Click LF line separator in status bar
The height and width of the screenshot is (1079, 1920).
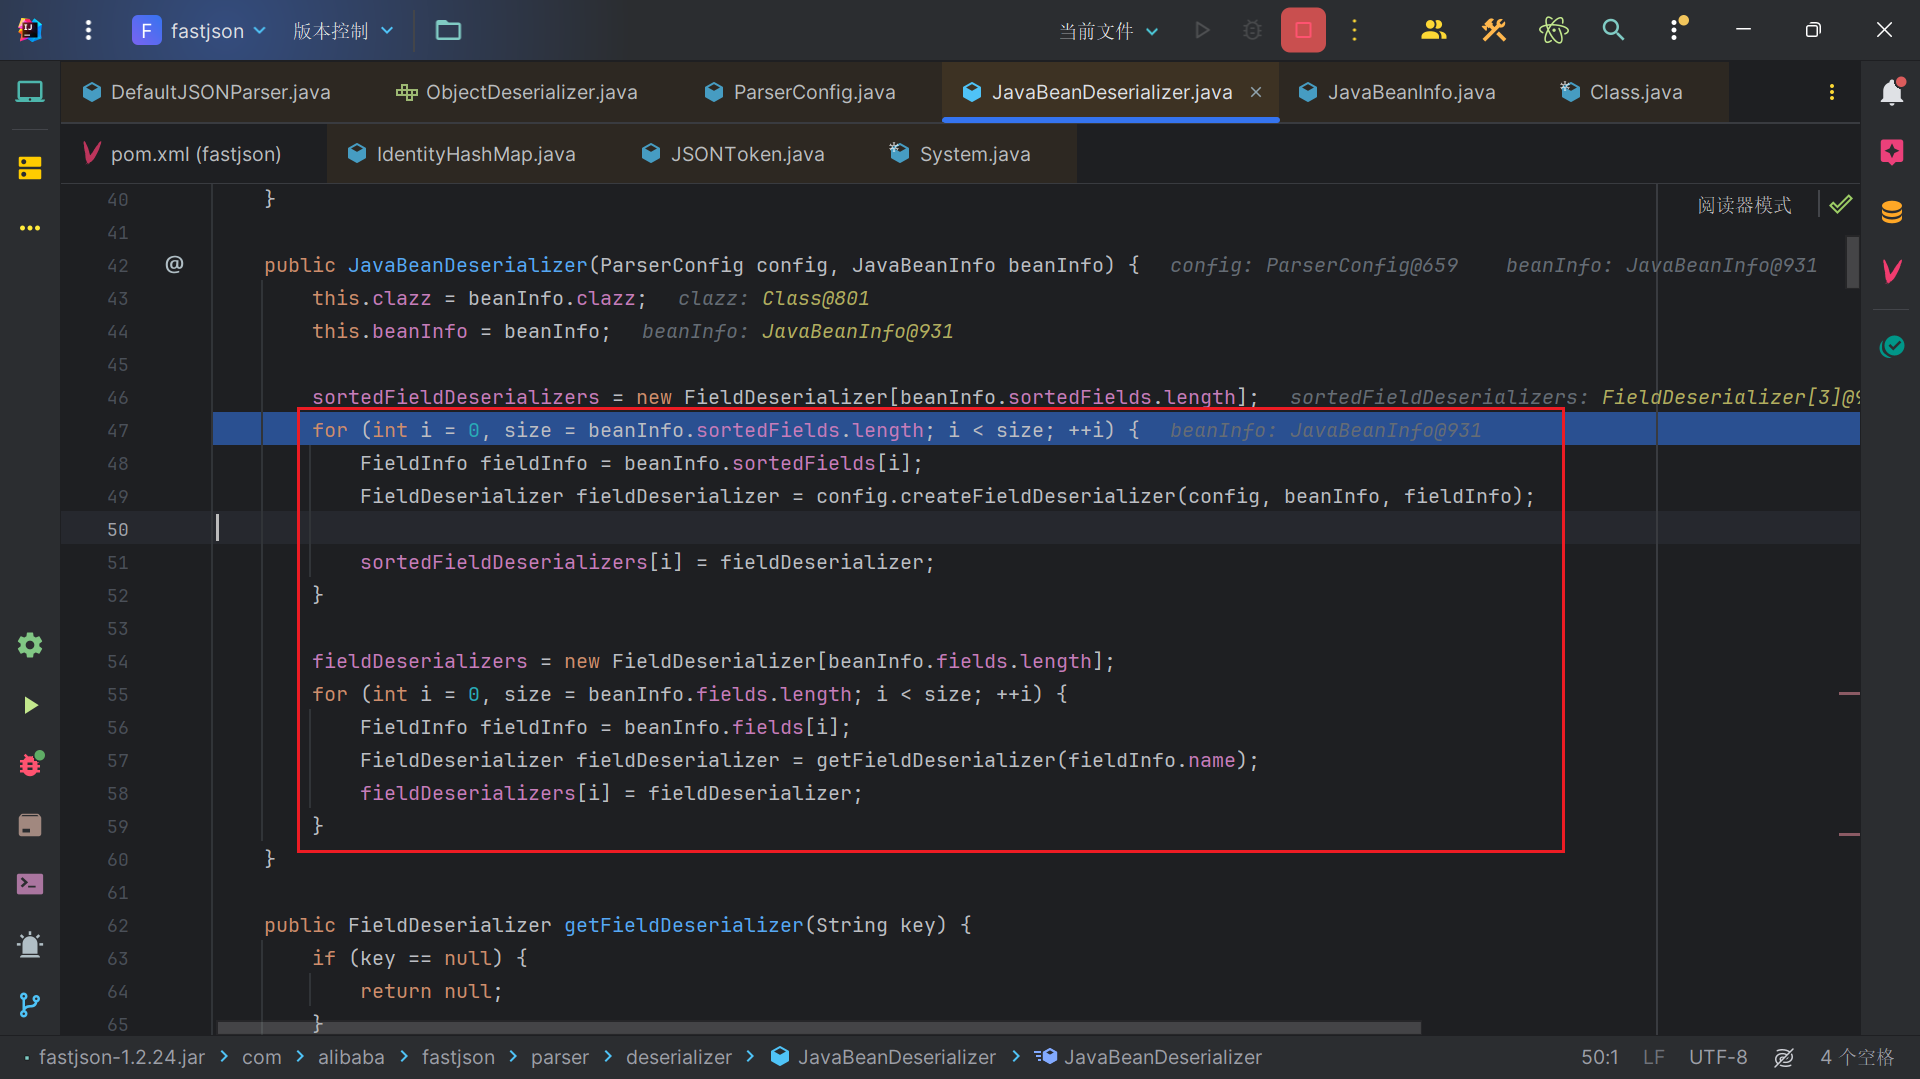1654,1057
